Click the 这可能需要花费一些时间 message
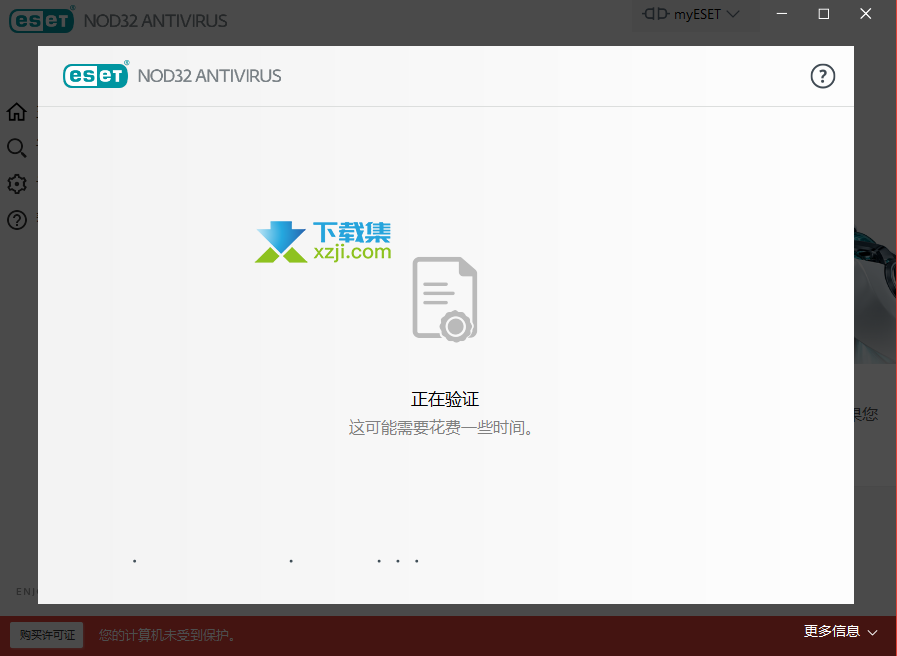 441,427
